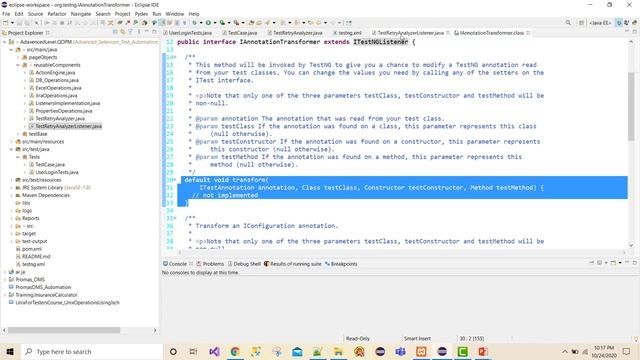Collapse the src/main/java folder
This screenshot has width=640, height=360.
click(x=11, y=50)
